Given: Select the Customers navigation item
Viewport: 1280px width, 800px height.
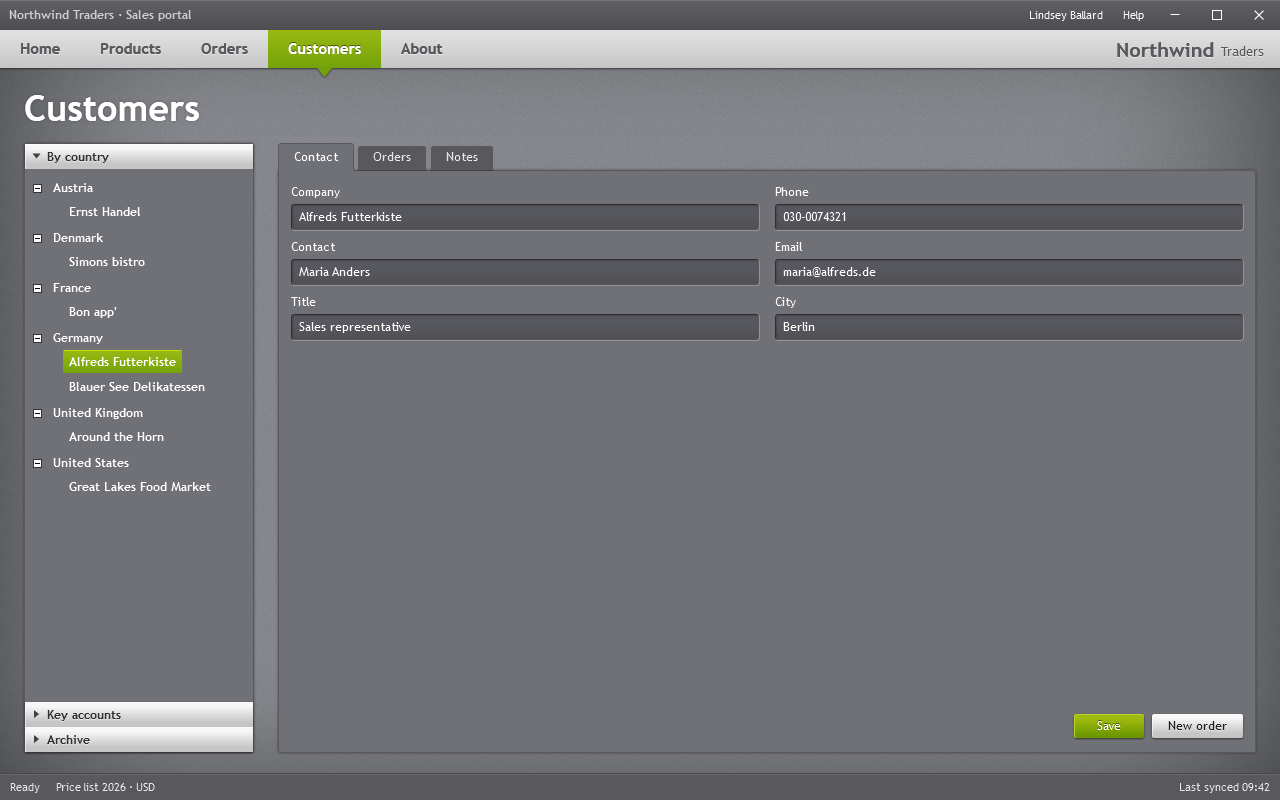Looking at the screenshot, I should click(324, 49).
